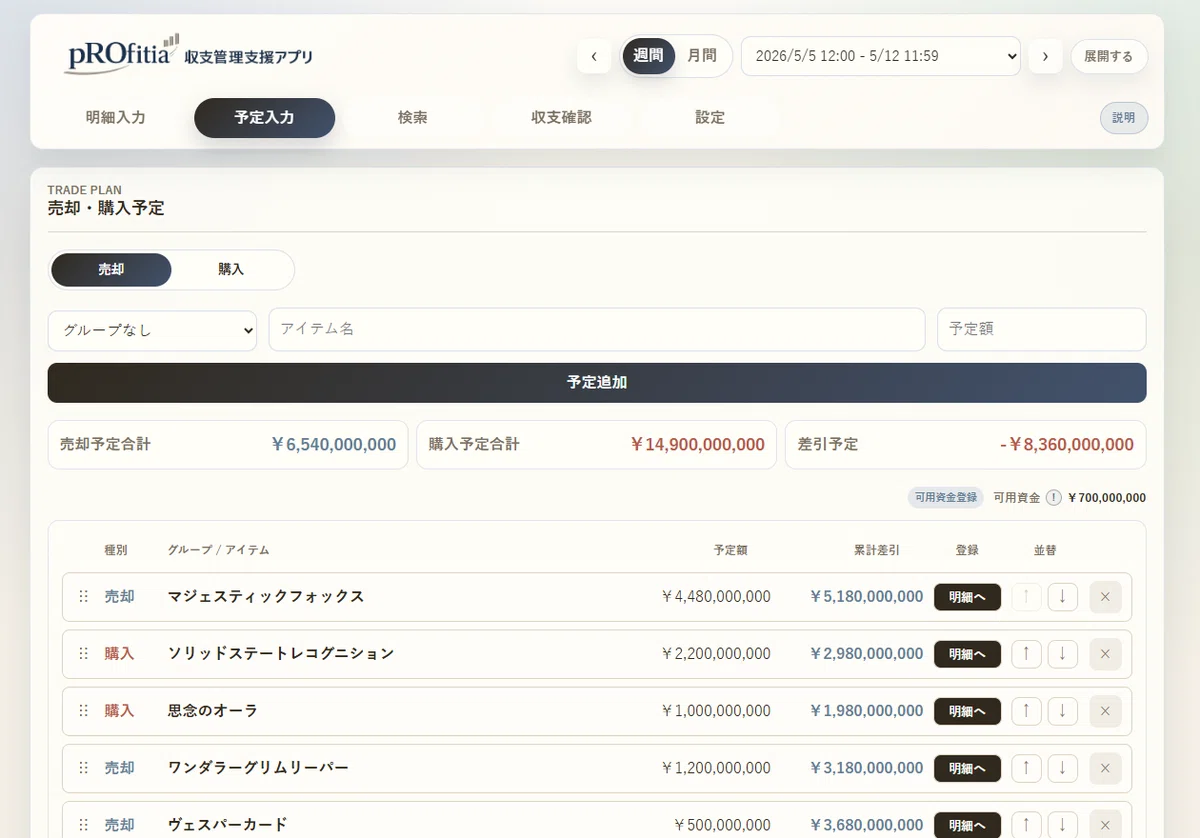Delete the ワンダラーグリムリーパー plan row
The image size is (1200, 838).
1105,768
